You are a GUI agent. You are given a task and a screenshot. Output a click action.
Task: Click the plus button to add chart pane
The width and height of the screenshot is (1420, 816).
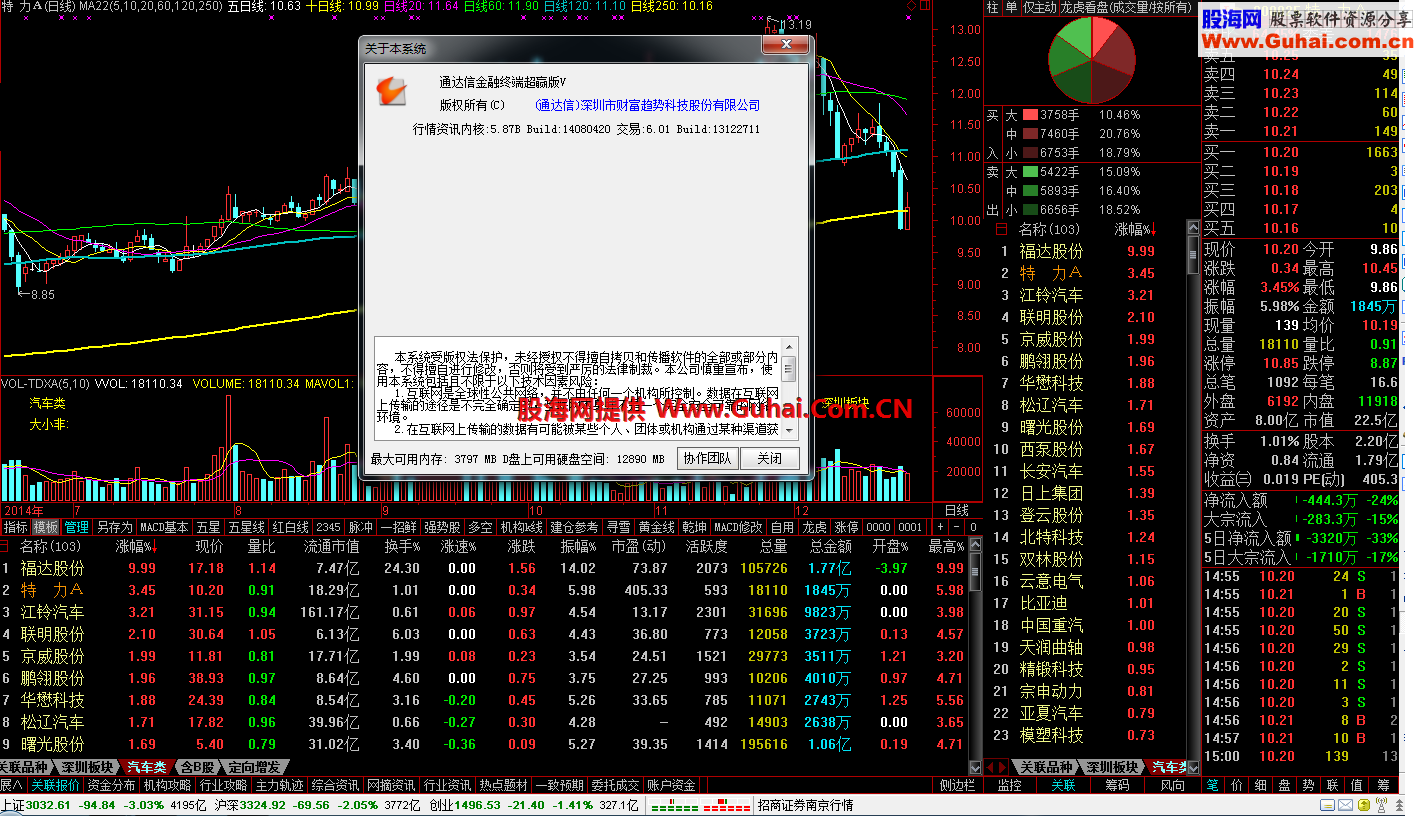[x=940, y=527]
